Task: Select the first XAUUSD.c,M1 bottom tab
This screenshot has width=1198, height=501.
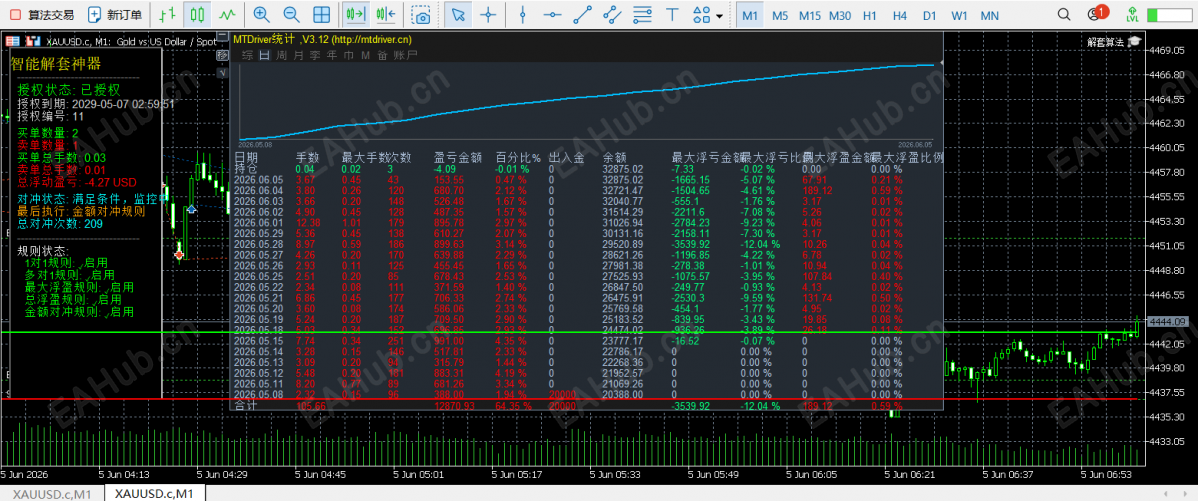Action: (51, 493)
